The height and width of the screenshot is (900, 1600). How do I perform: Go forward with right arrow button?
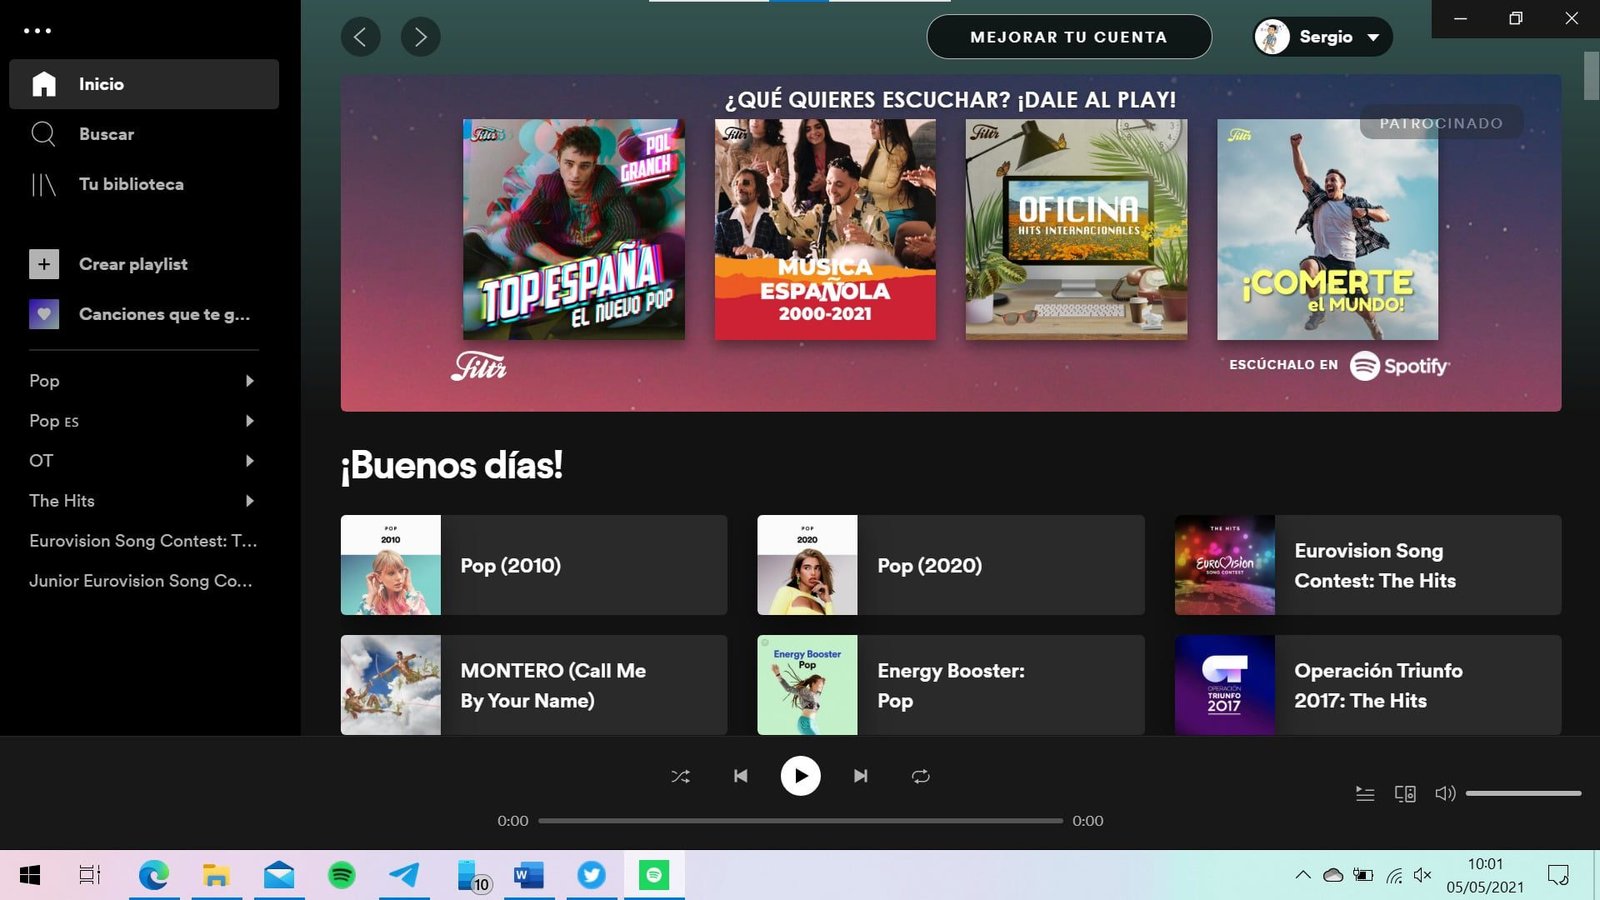tap(420, 37)
